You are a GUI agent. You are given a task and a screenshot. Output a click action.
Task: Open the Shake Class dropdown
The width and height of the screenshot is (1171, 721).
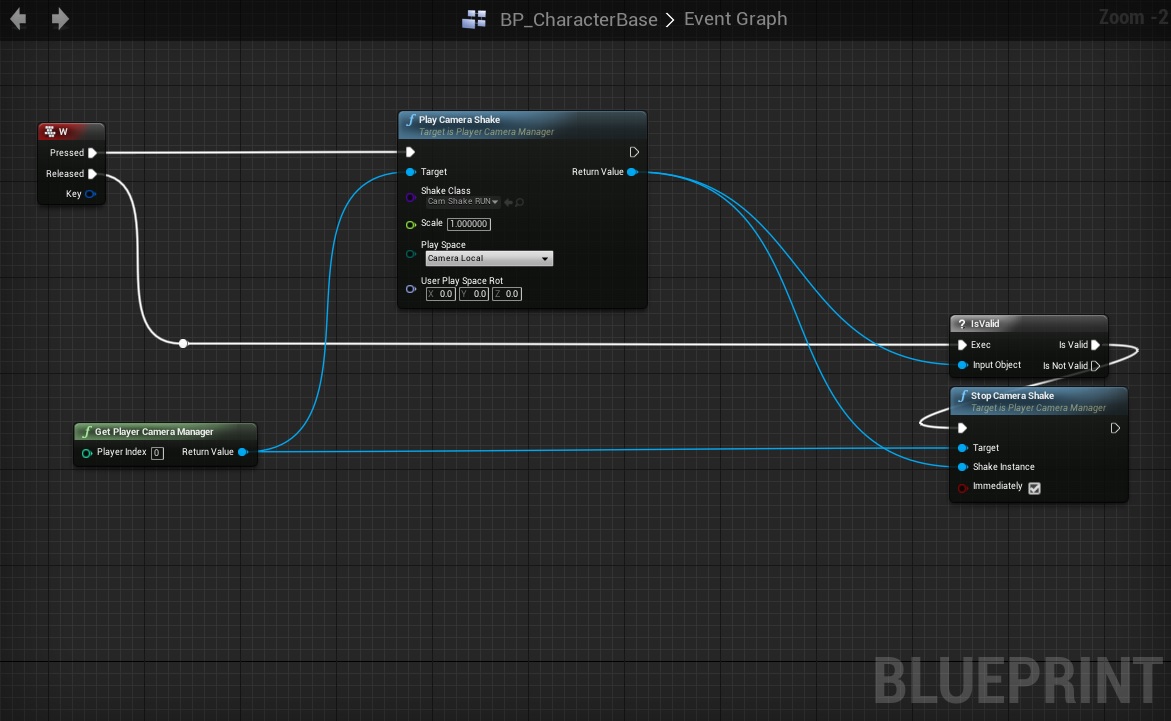click(x=463, y=202)
